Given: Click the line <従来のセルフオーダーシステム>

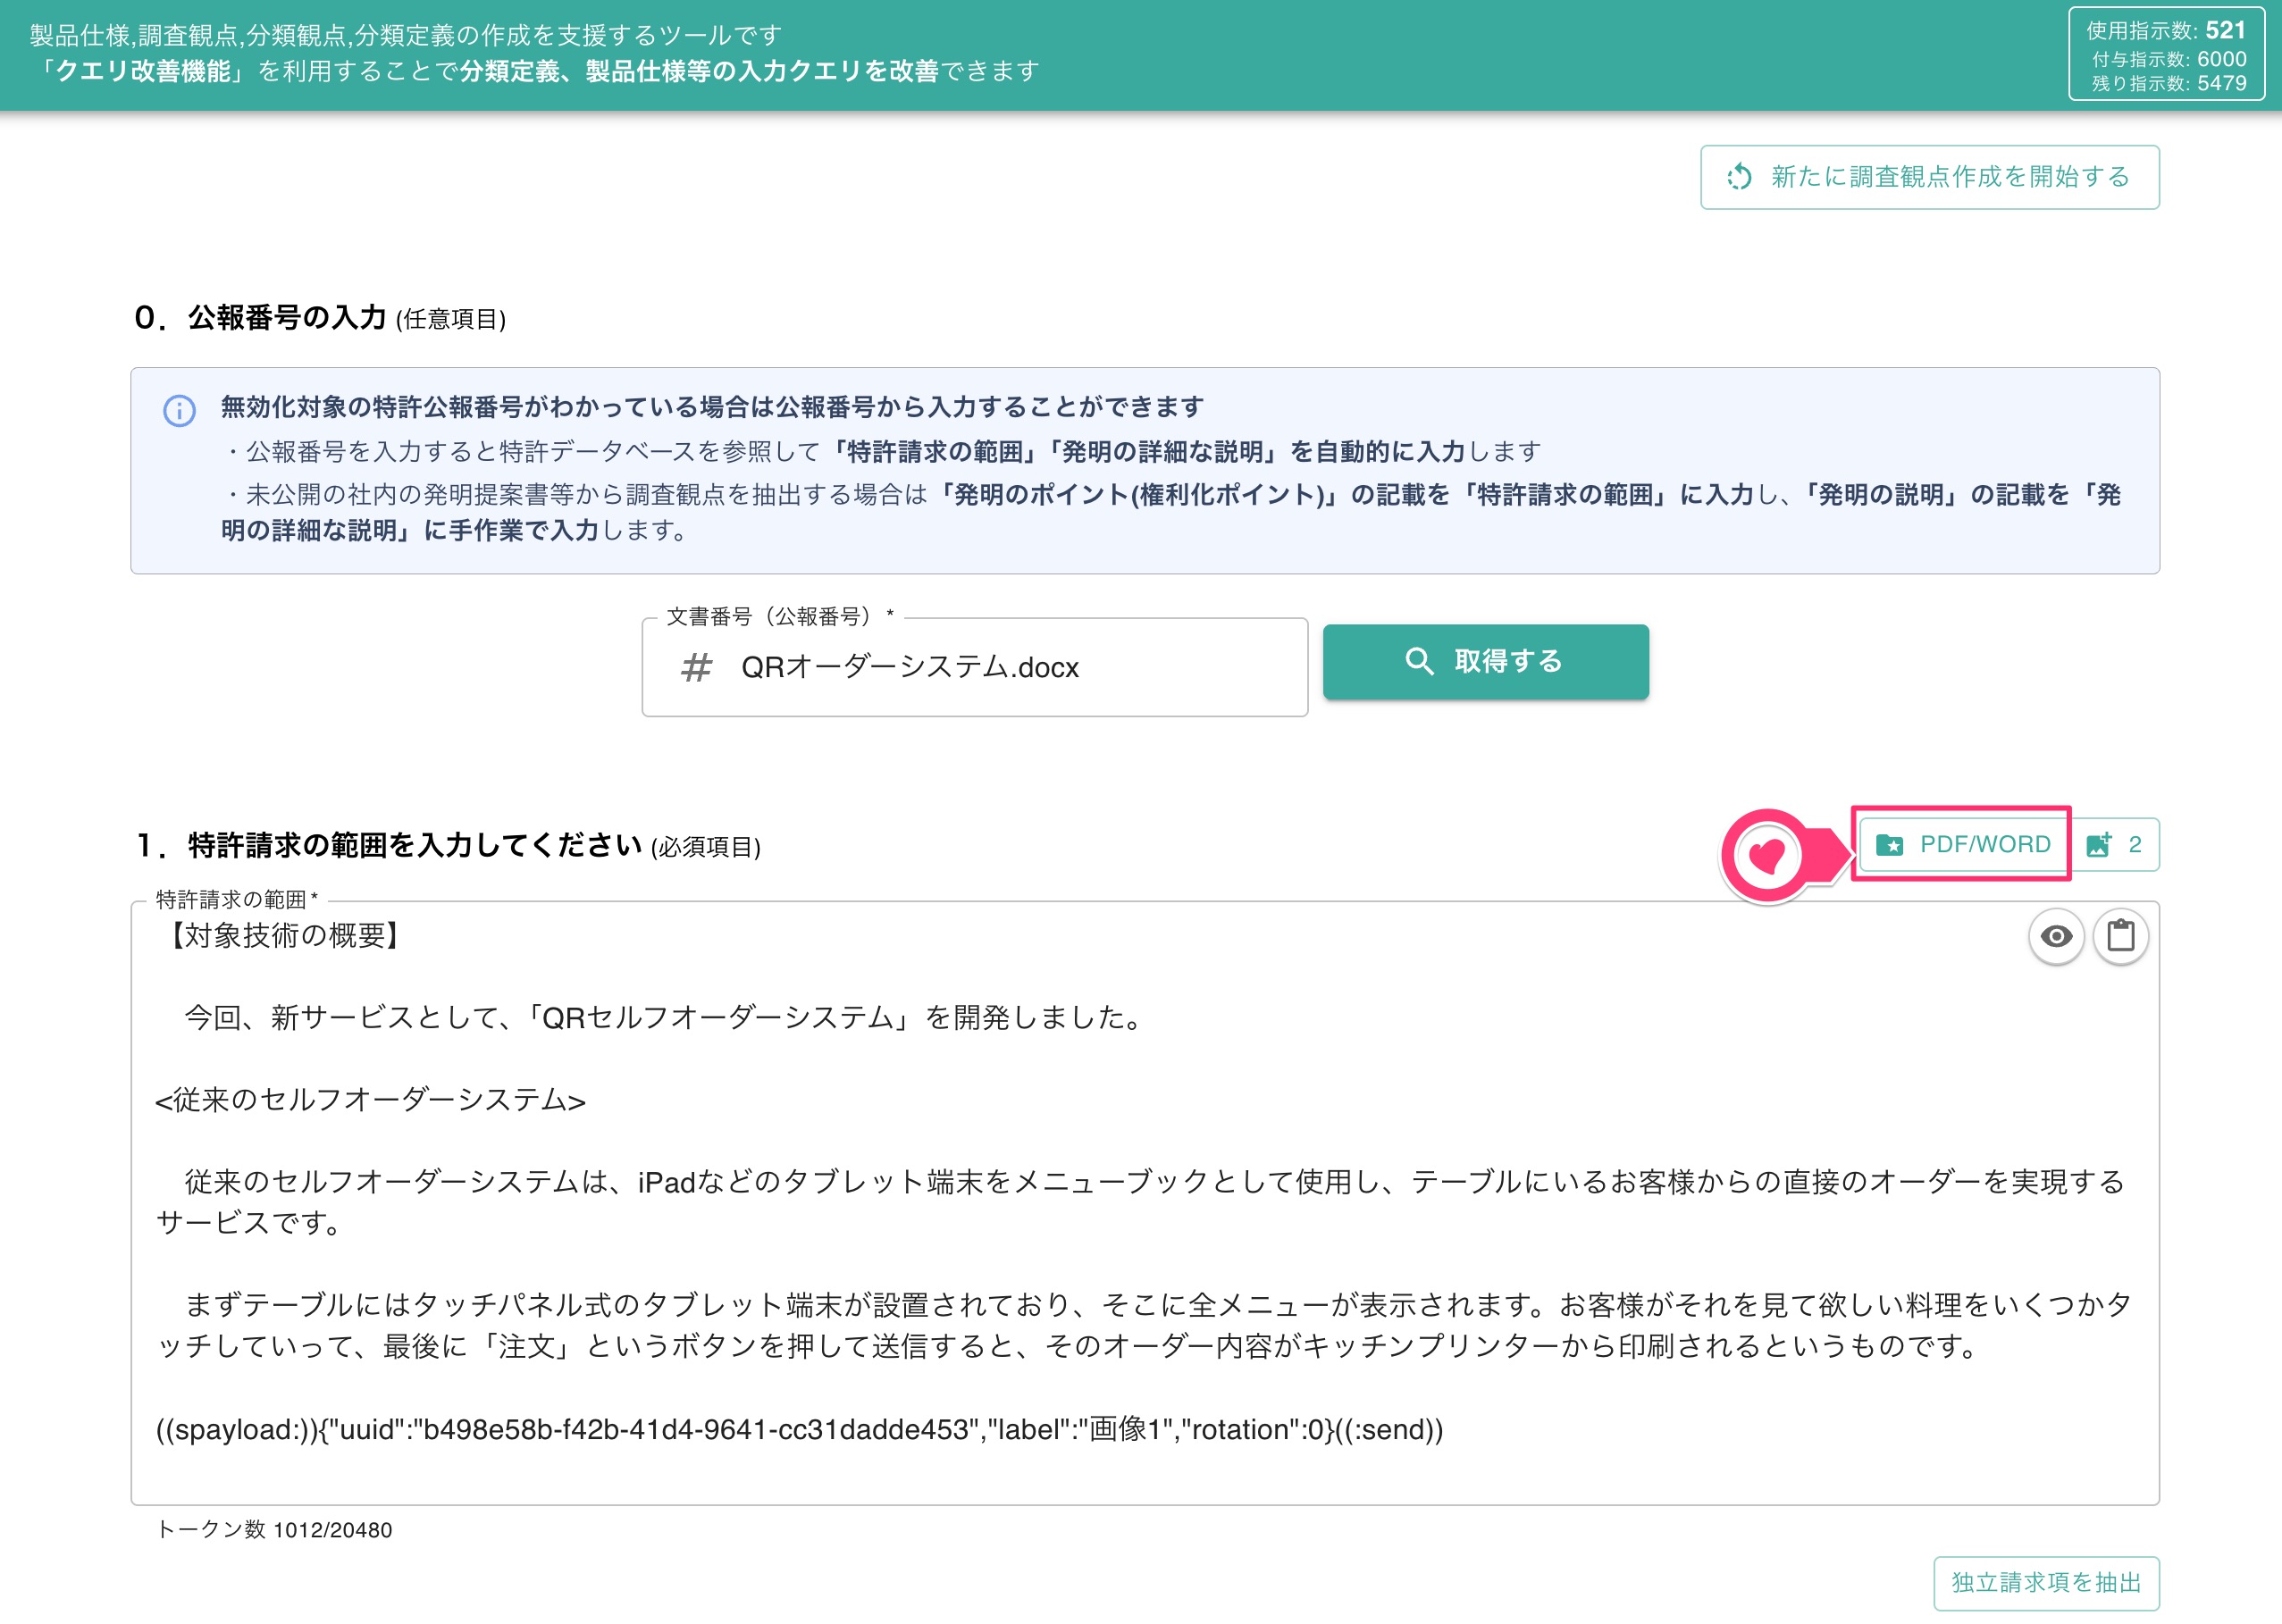Looking at the screenshot, I should click(370, 1100).
